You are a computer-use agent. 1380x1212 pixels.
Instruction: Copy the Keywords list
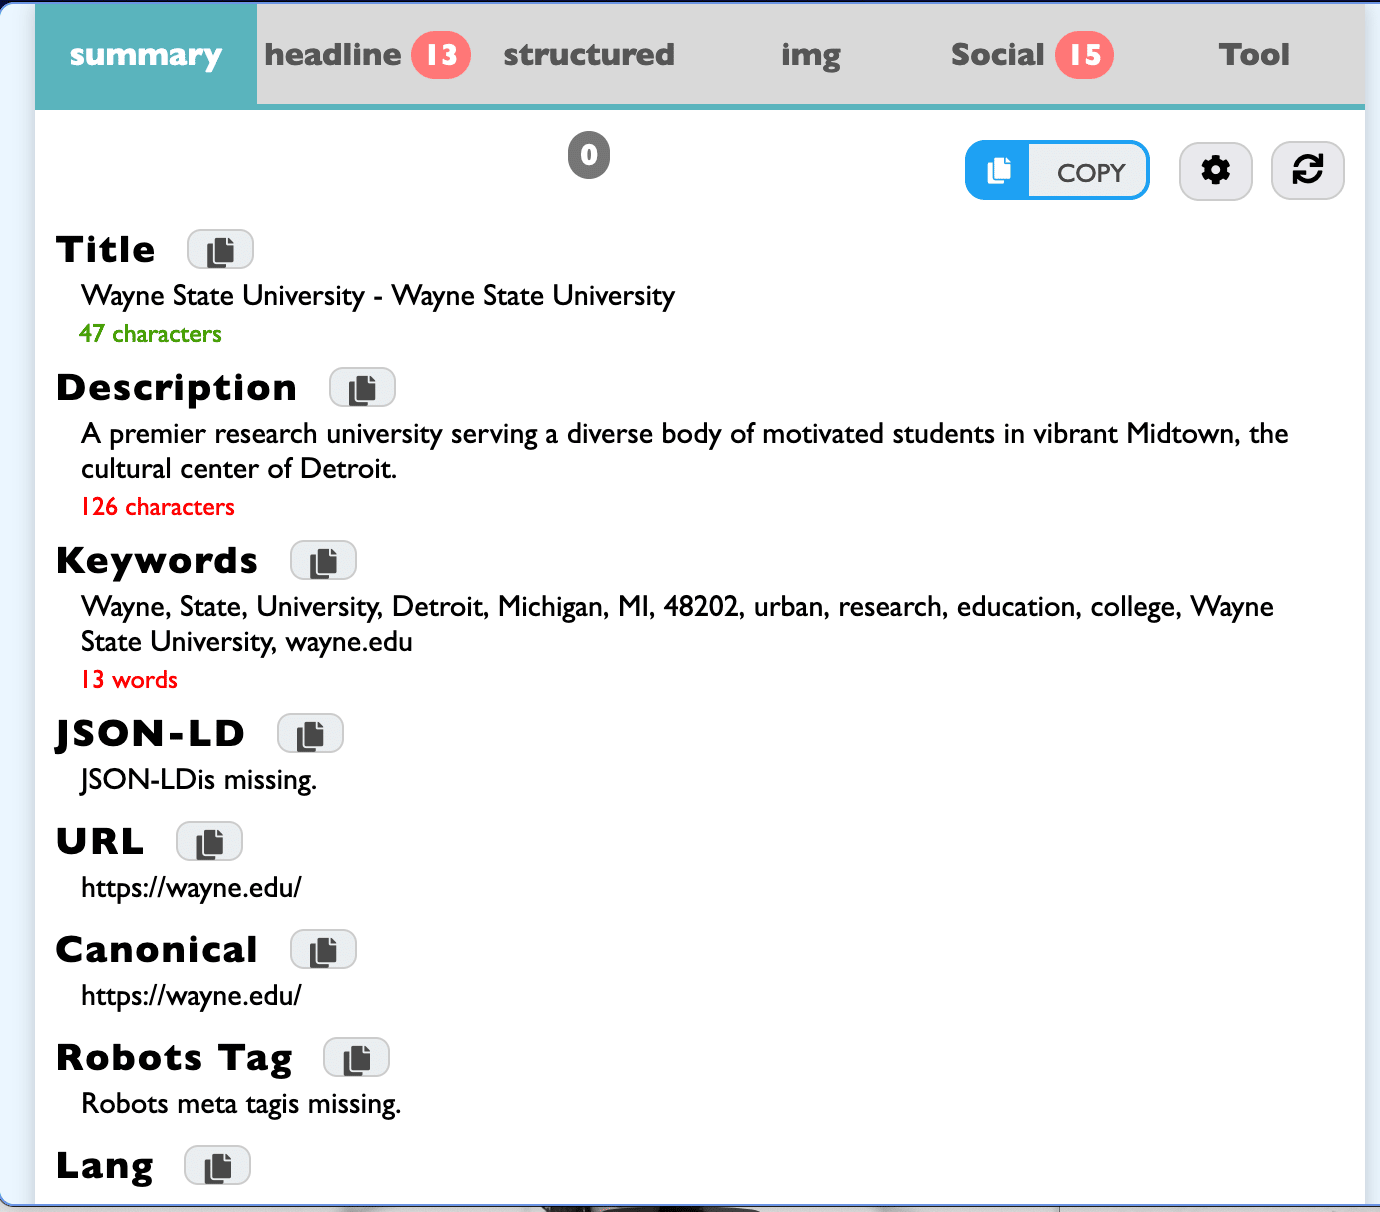click(x=324, y=560)
